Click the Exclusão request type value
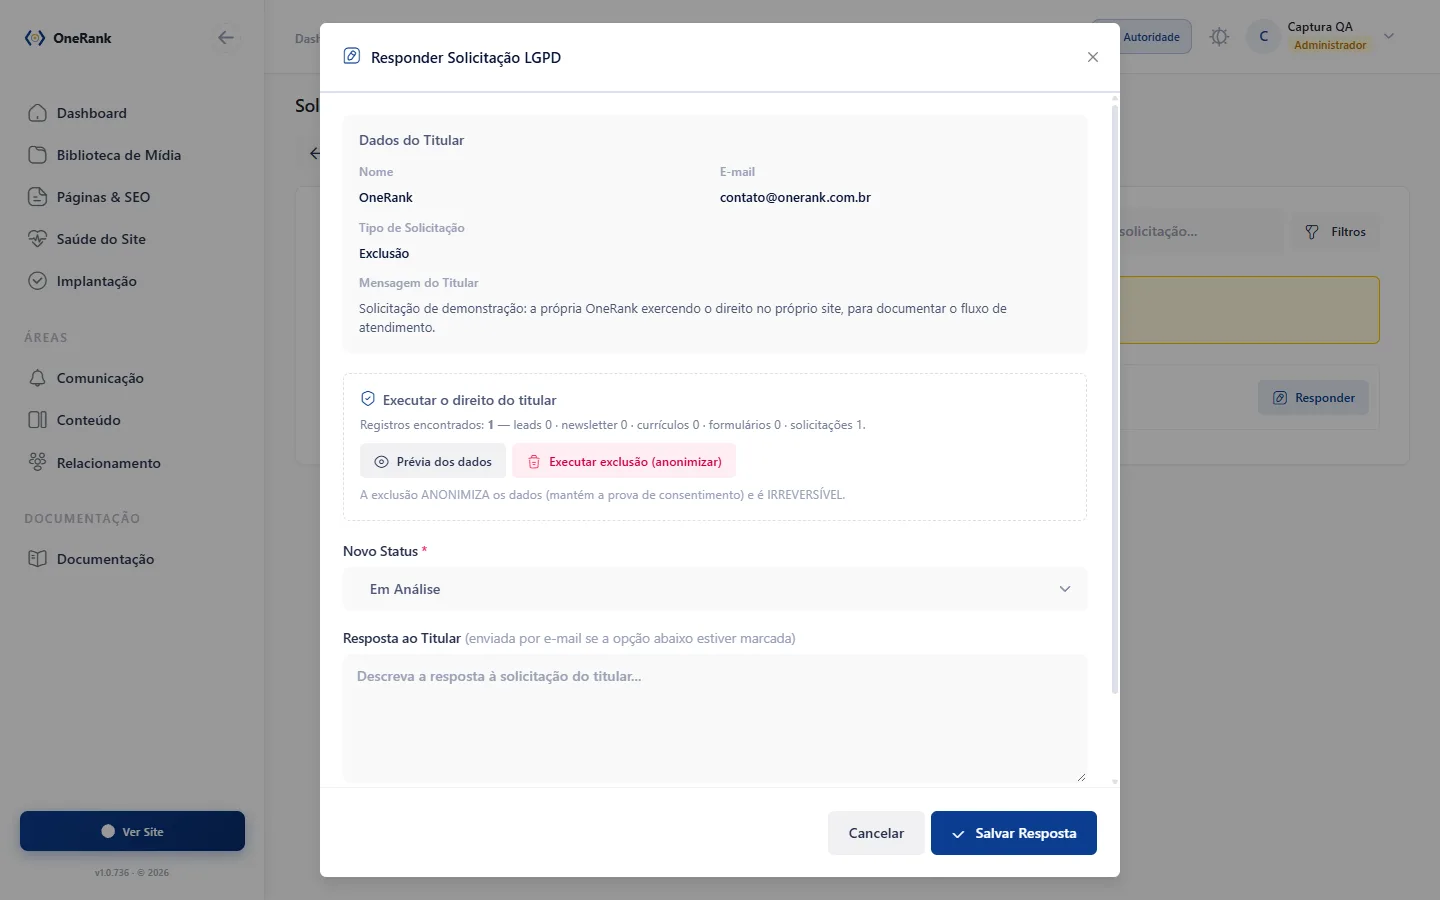The width and height of the screenshot is (1440, 900). pyautogui.click(x=384, y=253)
